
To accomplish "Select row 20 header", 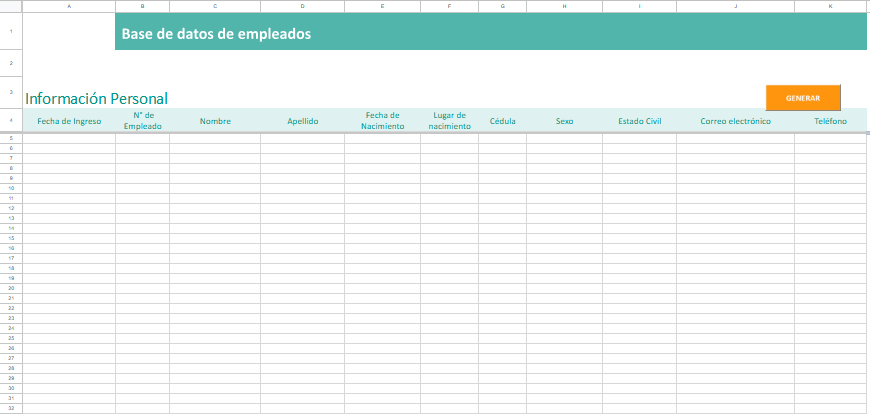I will (11, 288).
